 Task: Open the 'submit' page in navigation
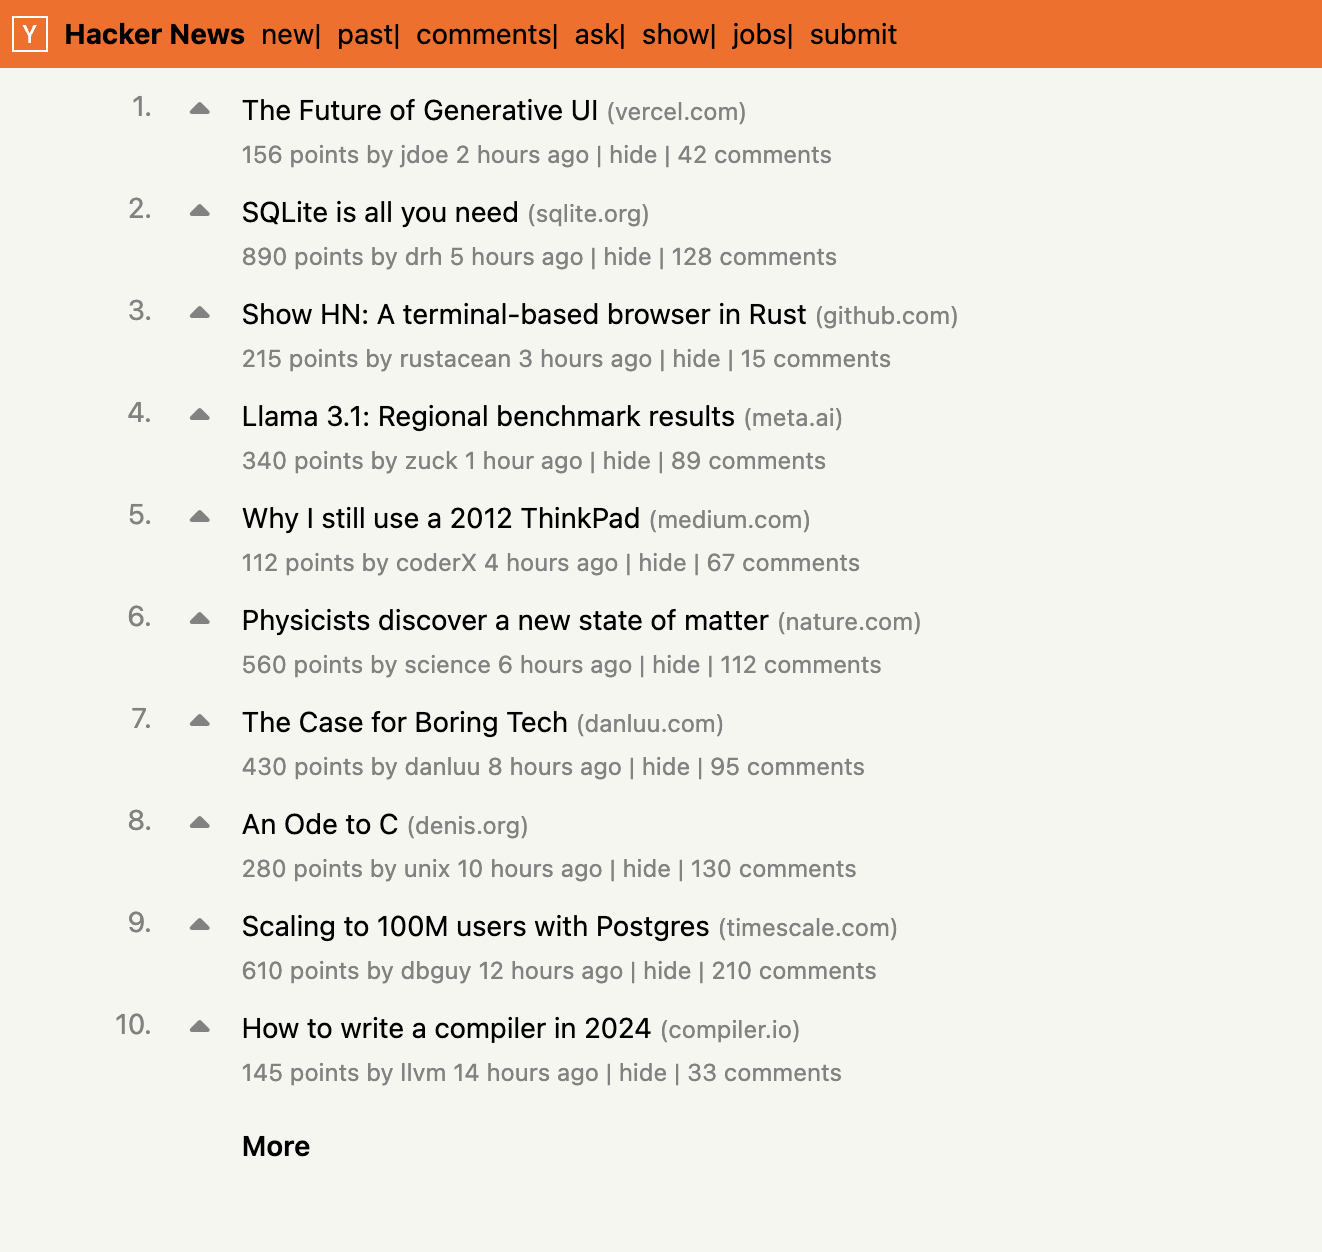pos(853,35)
